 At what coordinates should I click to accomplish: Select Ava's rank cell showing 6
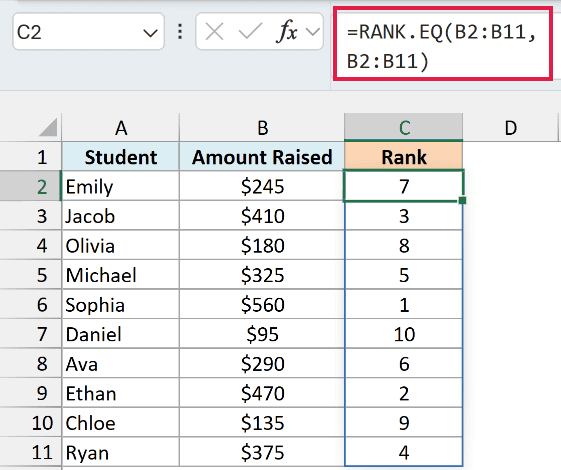[404, 363]
